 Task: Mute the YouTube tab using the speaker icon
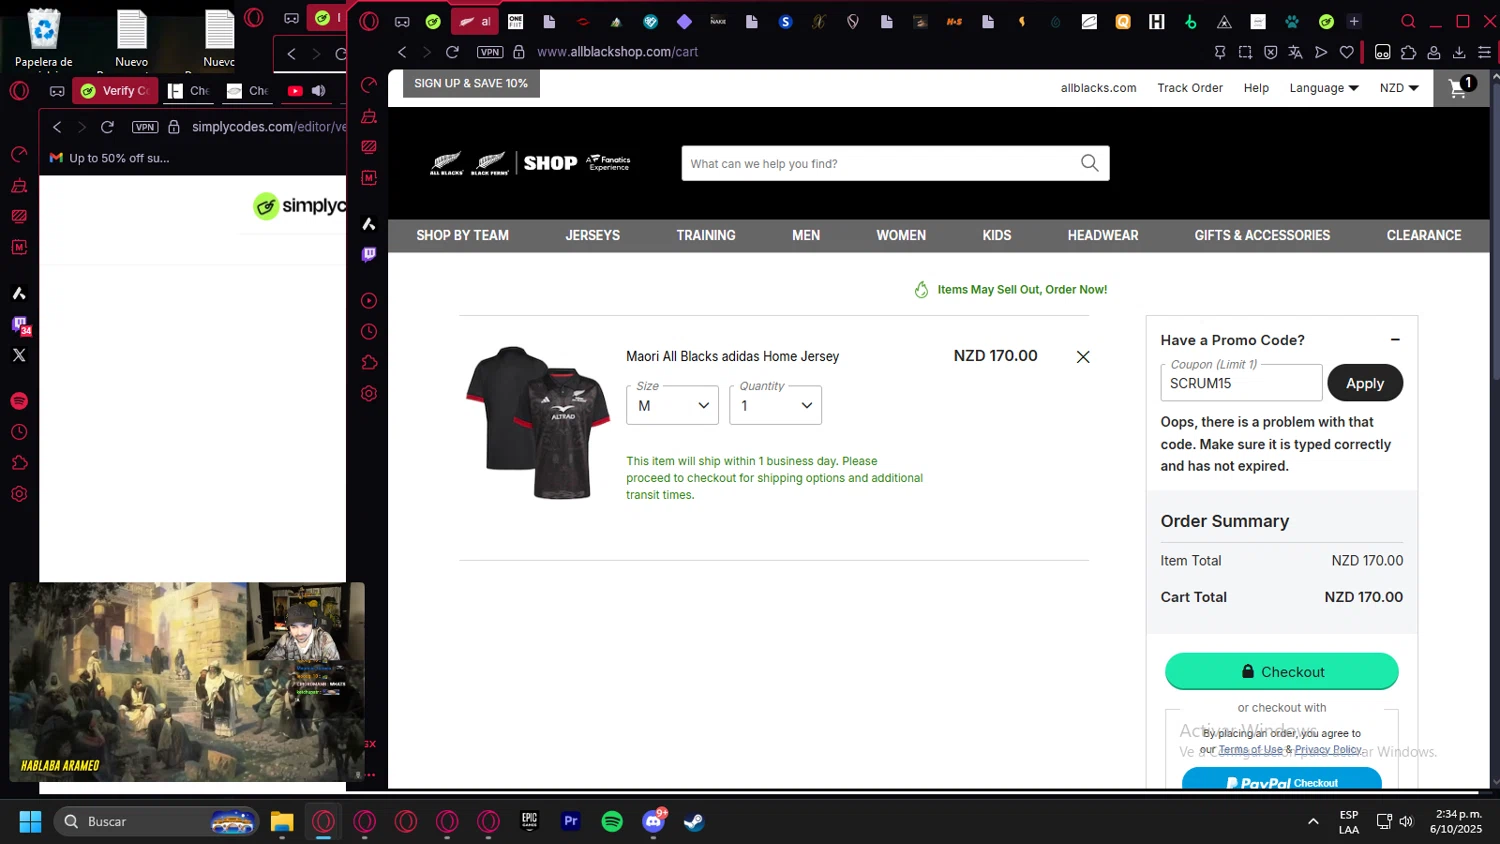[319, 91]
